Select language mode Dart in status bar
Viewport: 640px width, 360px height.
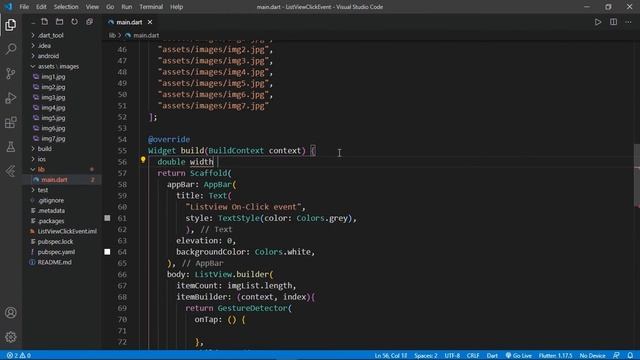coord(492,356)
